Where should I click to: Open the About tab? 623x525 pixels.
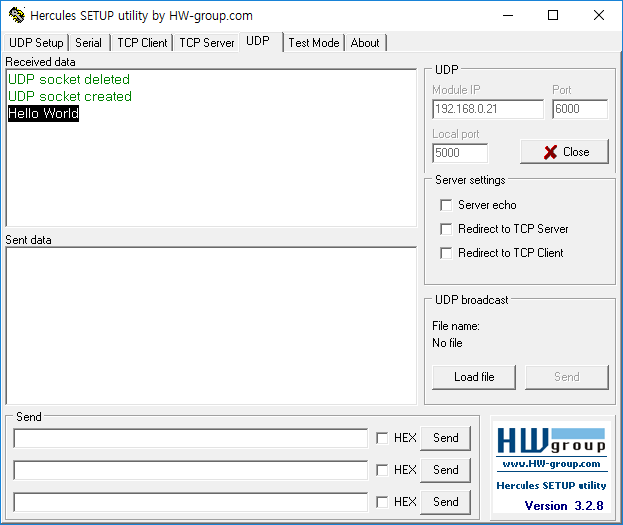[x=365, y=43]
